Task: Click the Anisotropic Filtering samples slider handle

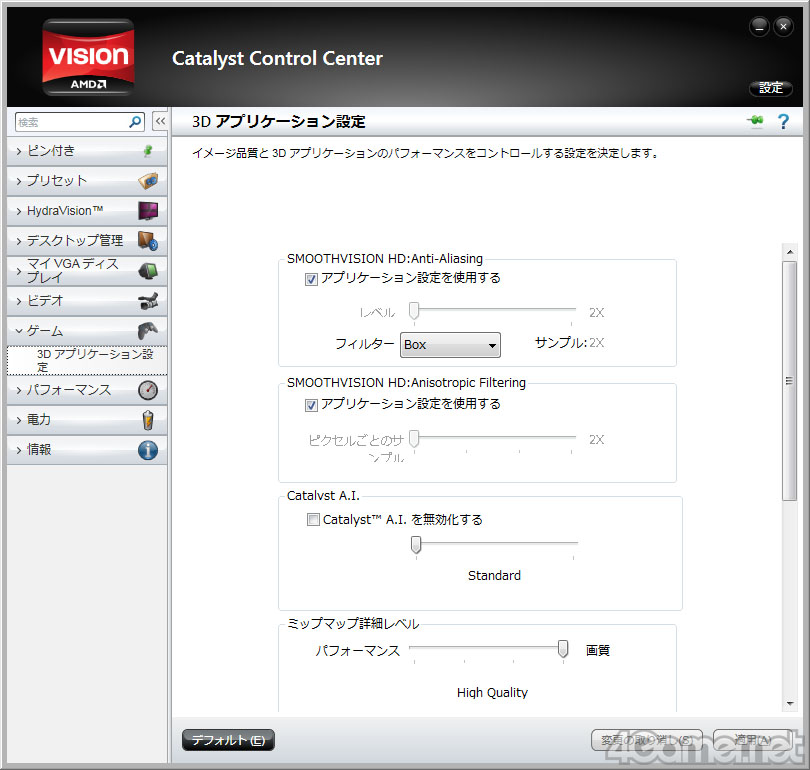Action: tap(414, 439)
